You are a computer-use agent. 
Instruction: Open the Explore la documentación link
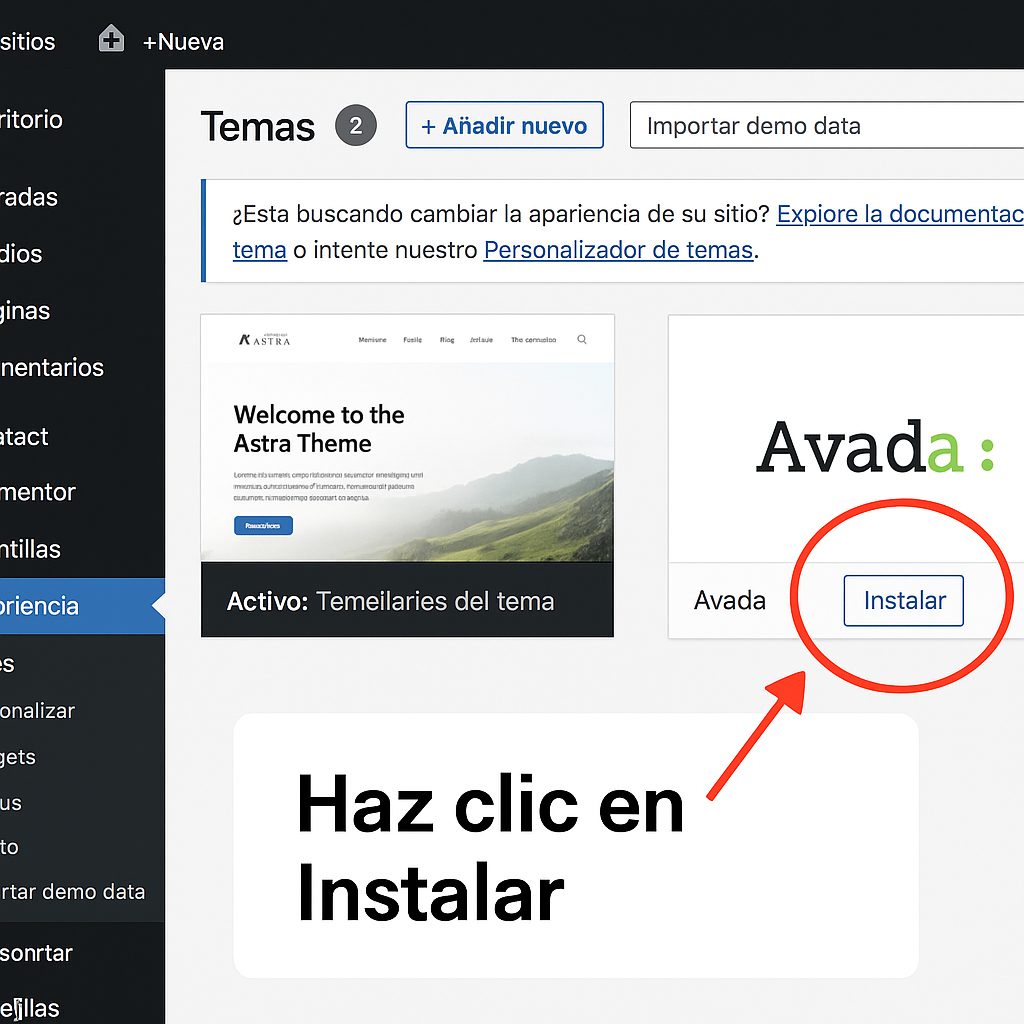tap(898, 214)
